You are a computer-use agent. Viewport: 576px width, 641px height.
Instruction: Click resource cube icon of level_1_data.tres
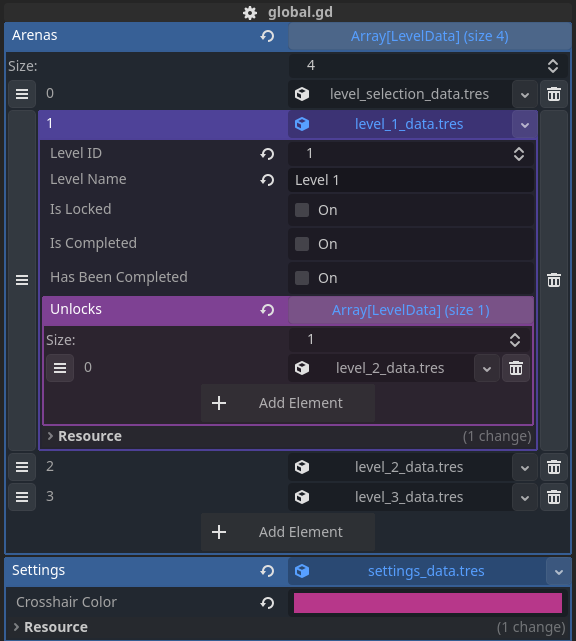[302, 124]
